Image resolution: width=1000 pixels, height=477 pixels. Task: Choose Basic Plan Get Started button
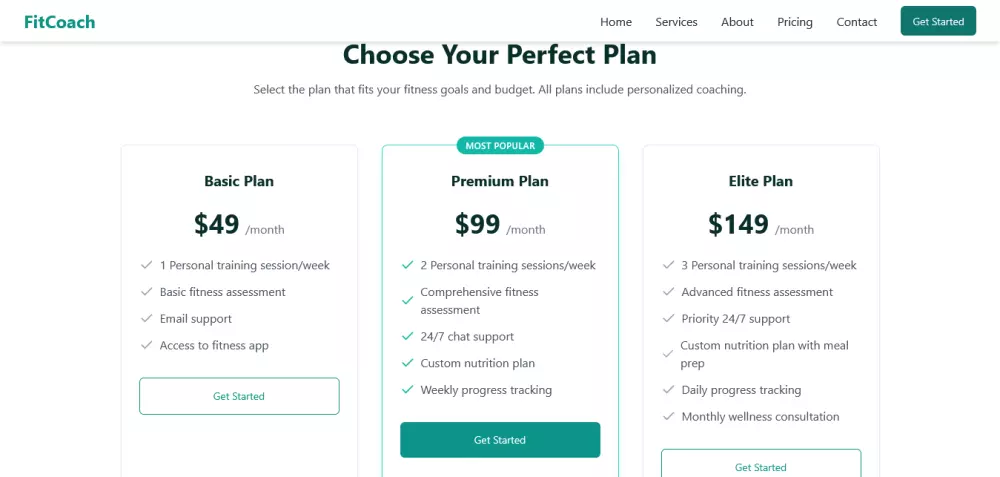tap(239, 396)
